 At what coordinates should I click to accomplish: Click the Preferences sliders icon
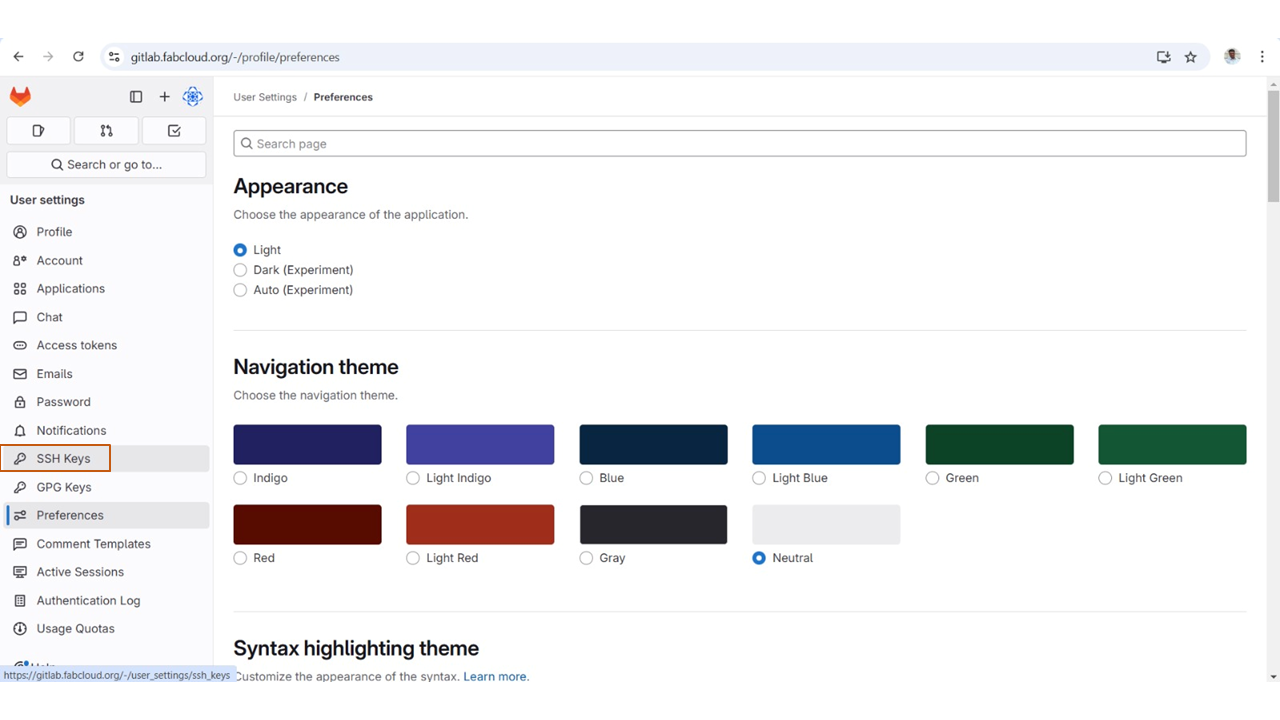click(20, 515)
